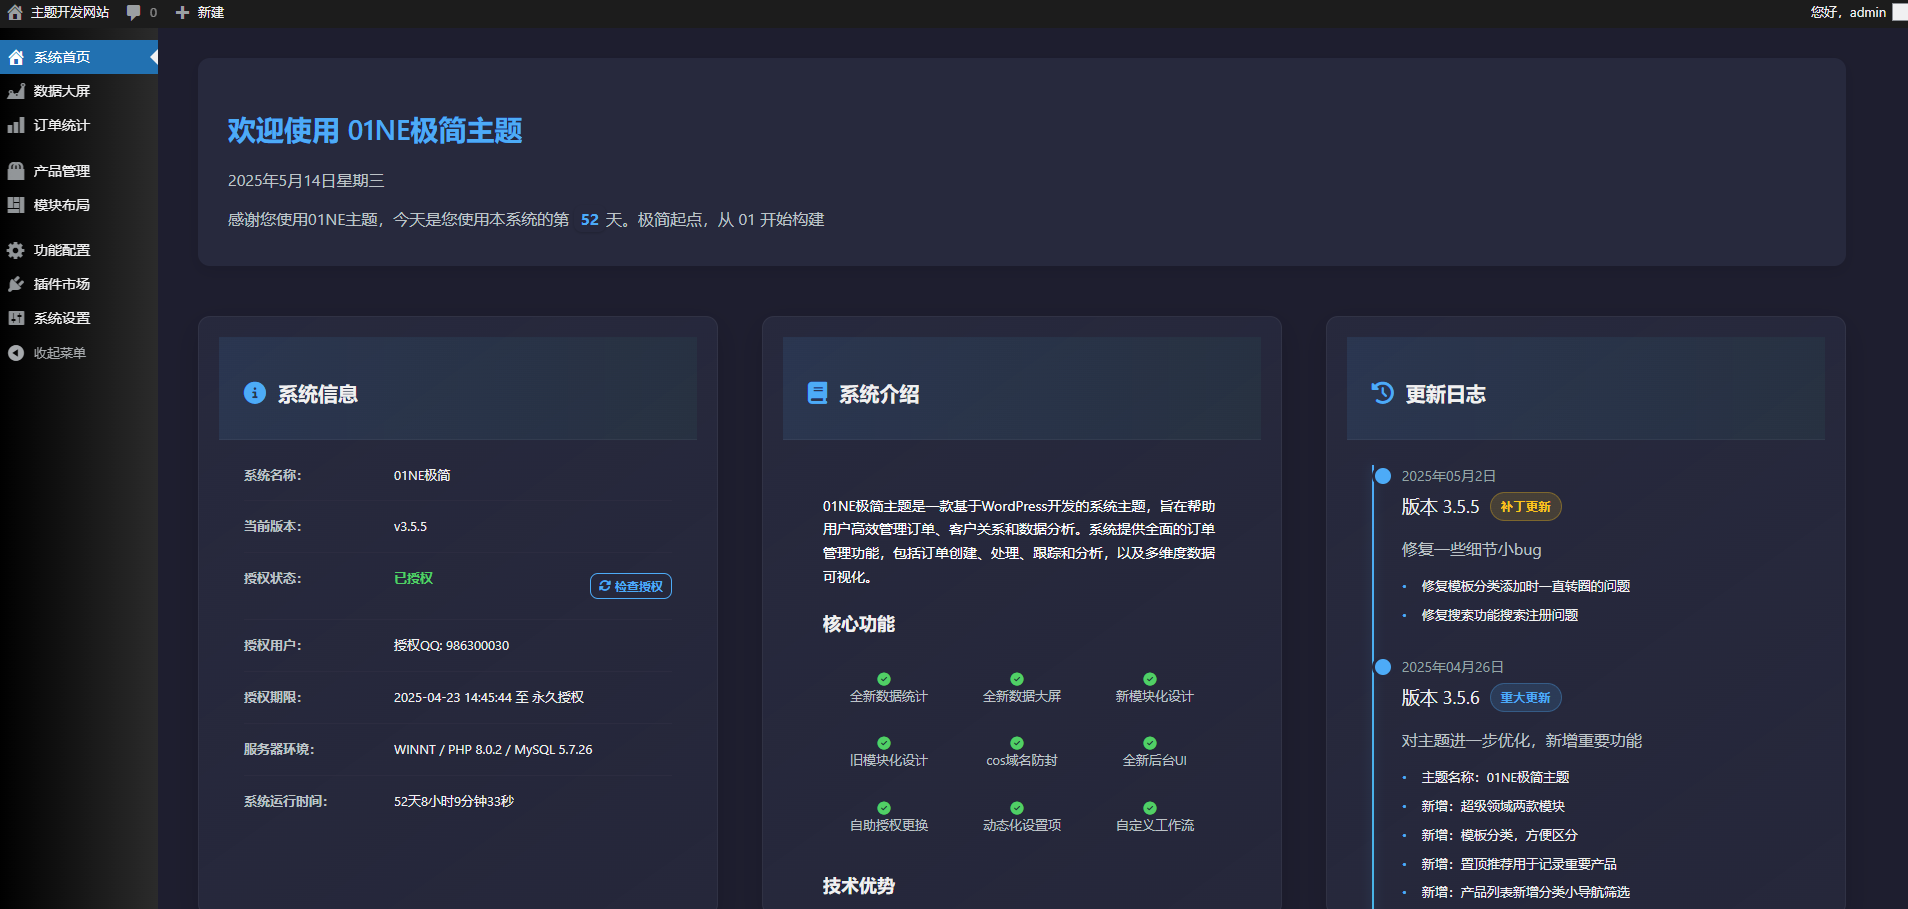1908x909 pixels.
Task: Click the highlighted day count 52
Action: 590,220
